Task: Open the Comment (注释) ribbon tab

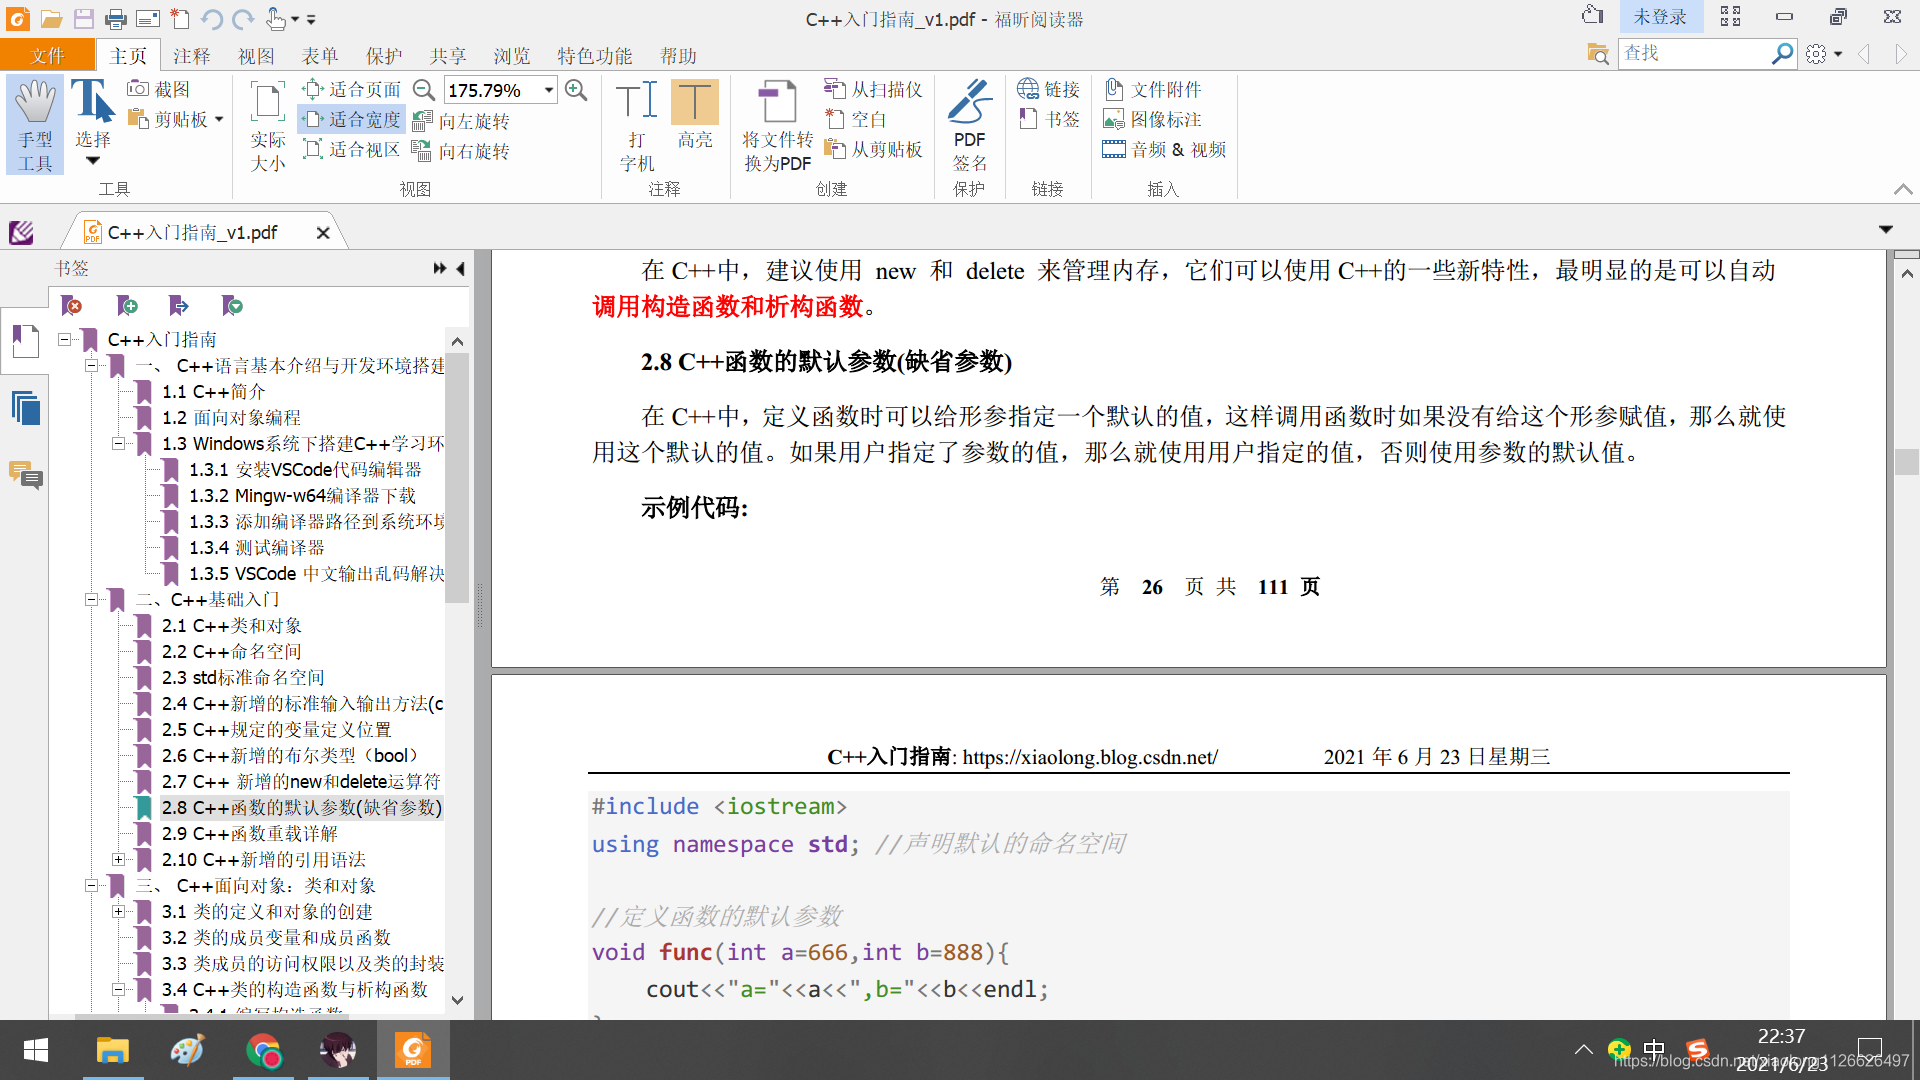Action: coord(191,56)
